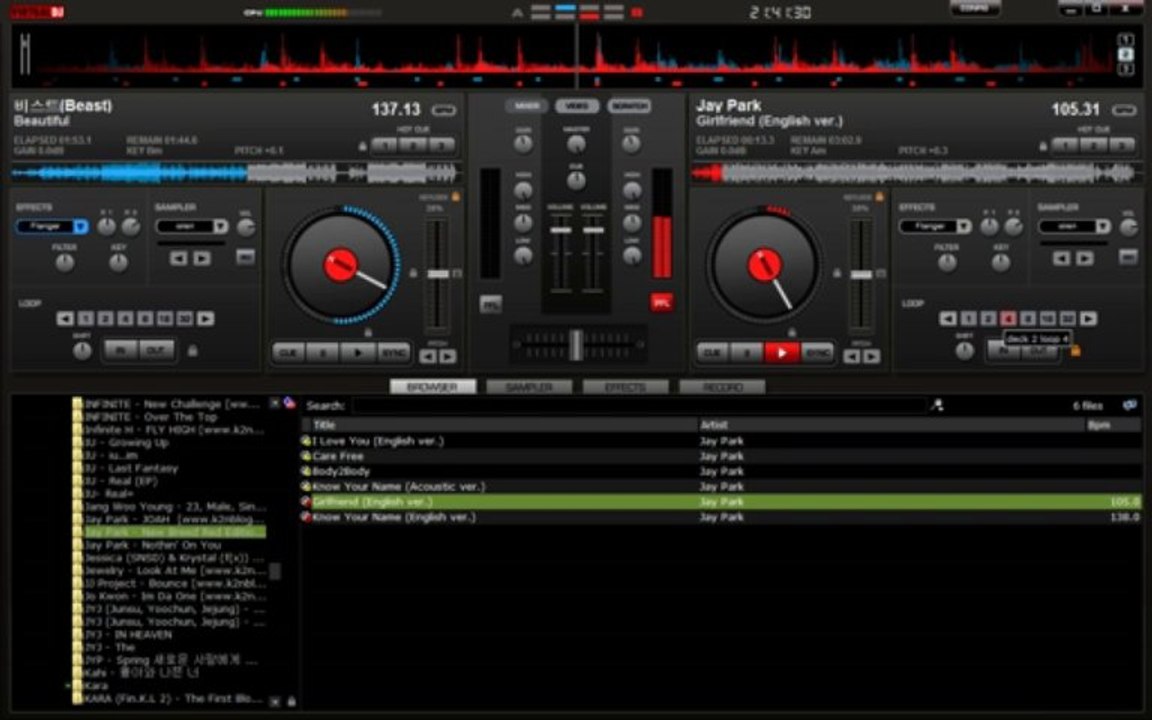The width and height of the screenshot is (1152, 720).
Task: Toggle the red PFL button for right deck
Action: (x=661, y=303)
